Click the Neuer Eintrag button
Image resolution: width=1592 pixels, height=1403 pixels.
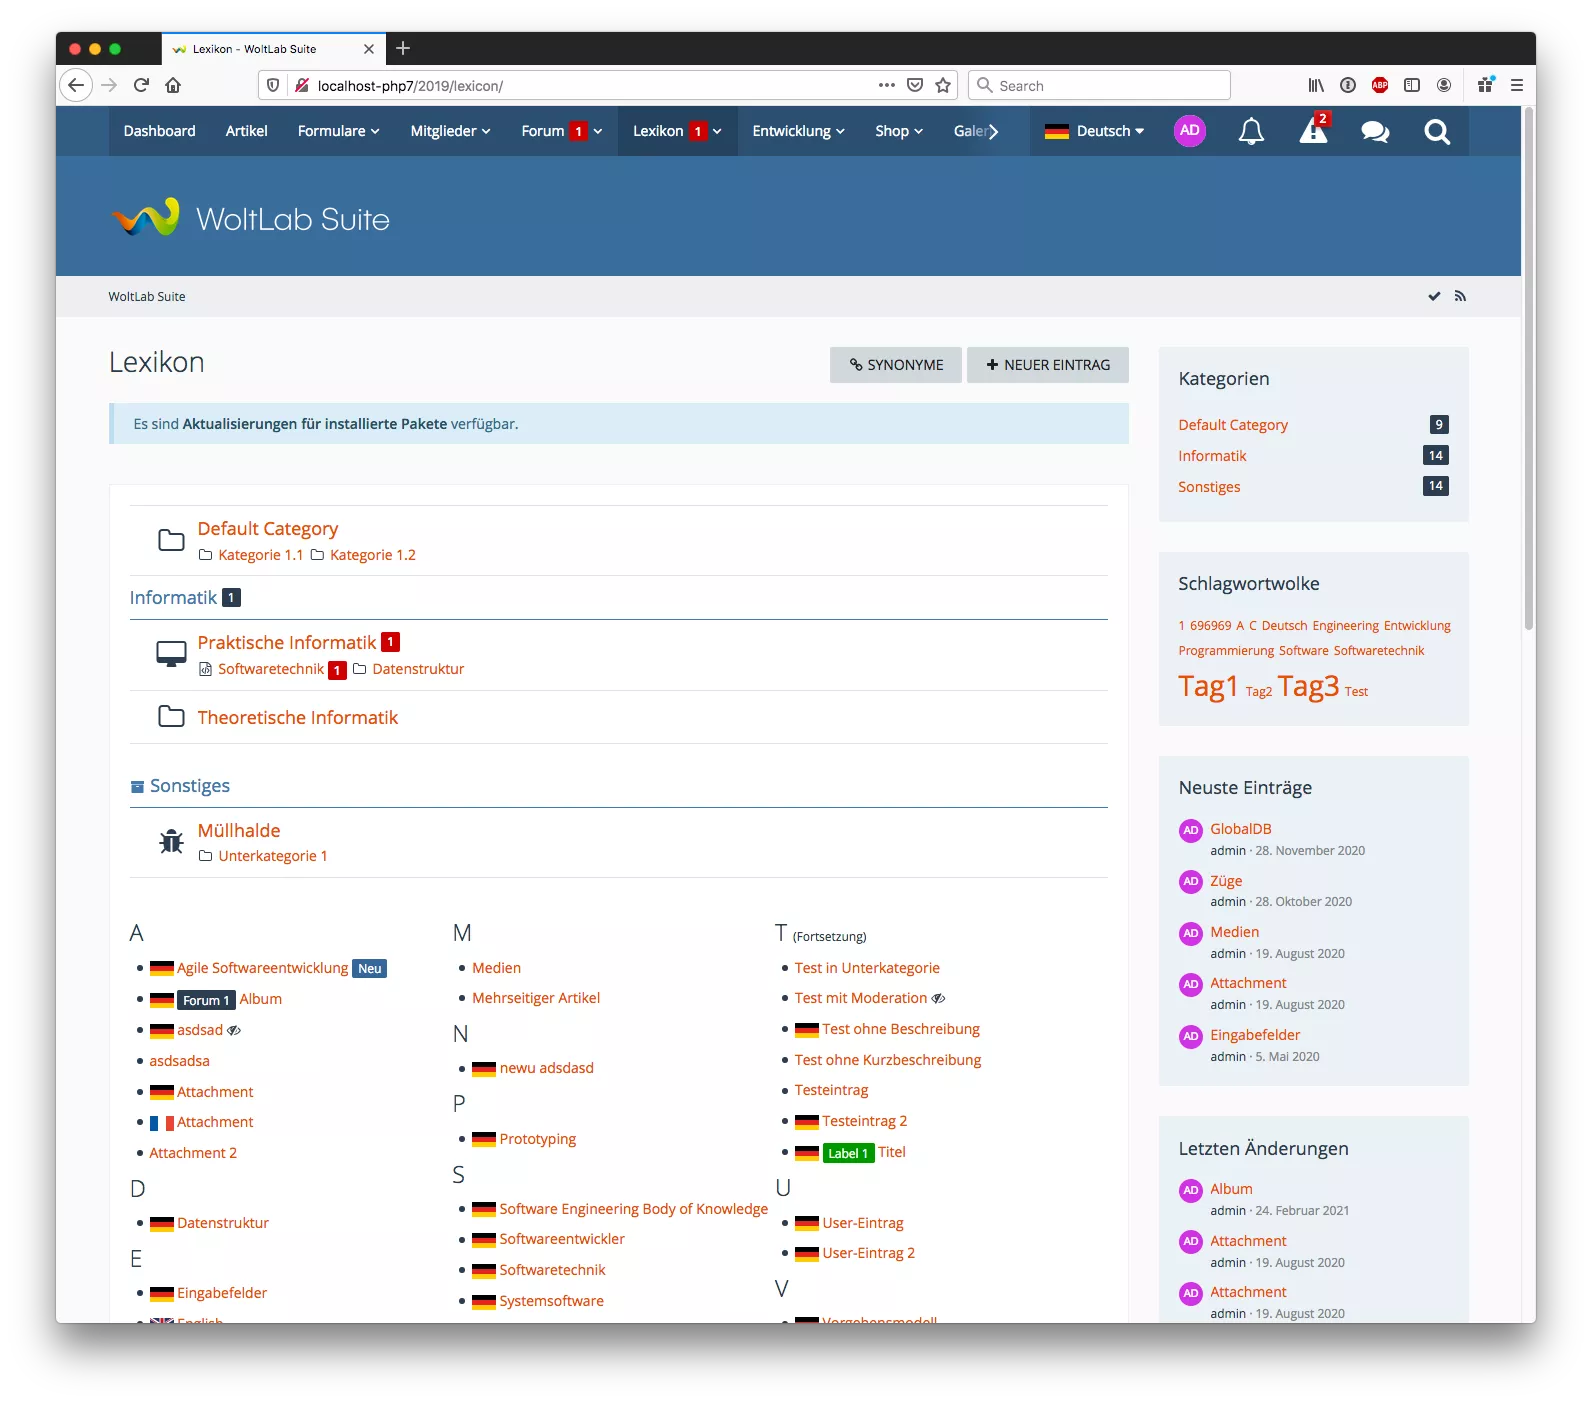(1047, 365)
